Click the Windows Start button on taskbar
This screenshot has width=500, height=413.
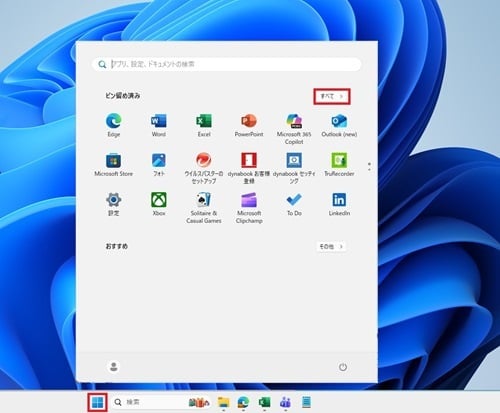click(x=97, y=402)
